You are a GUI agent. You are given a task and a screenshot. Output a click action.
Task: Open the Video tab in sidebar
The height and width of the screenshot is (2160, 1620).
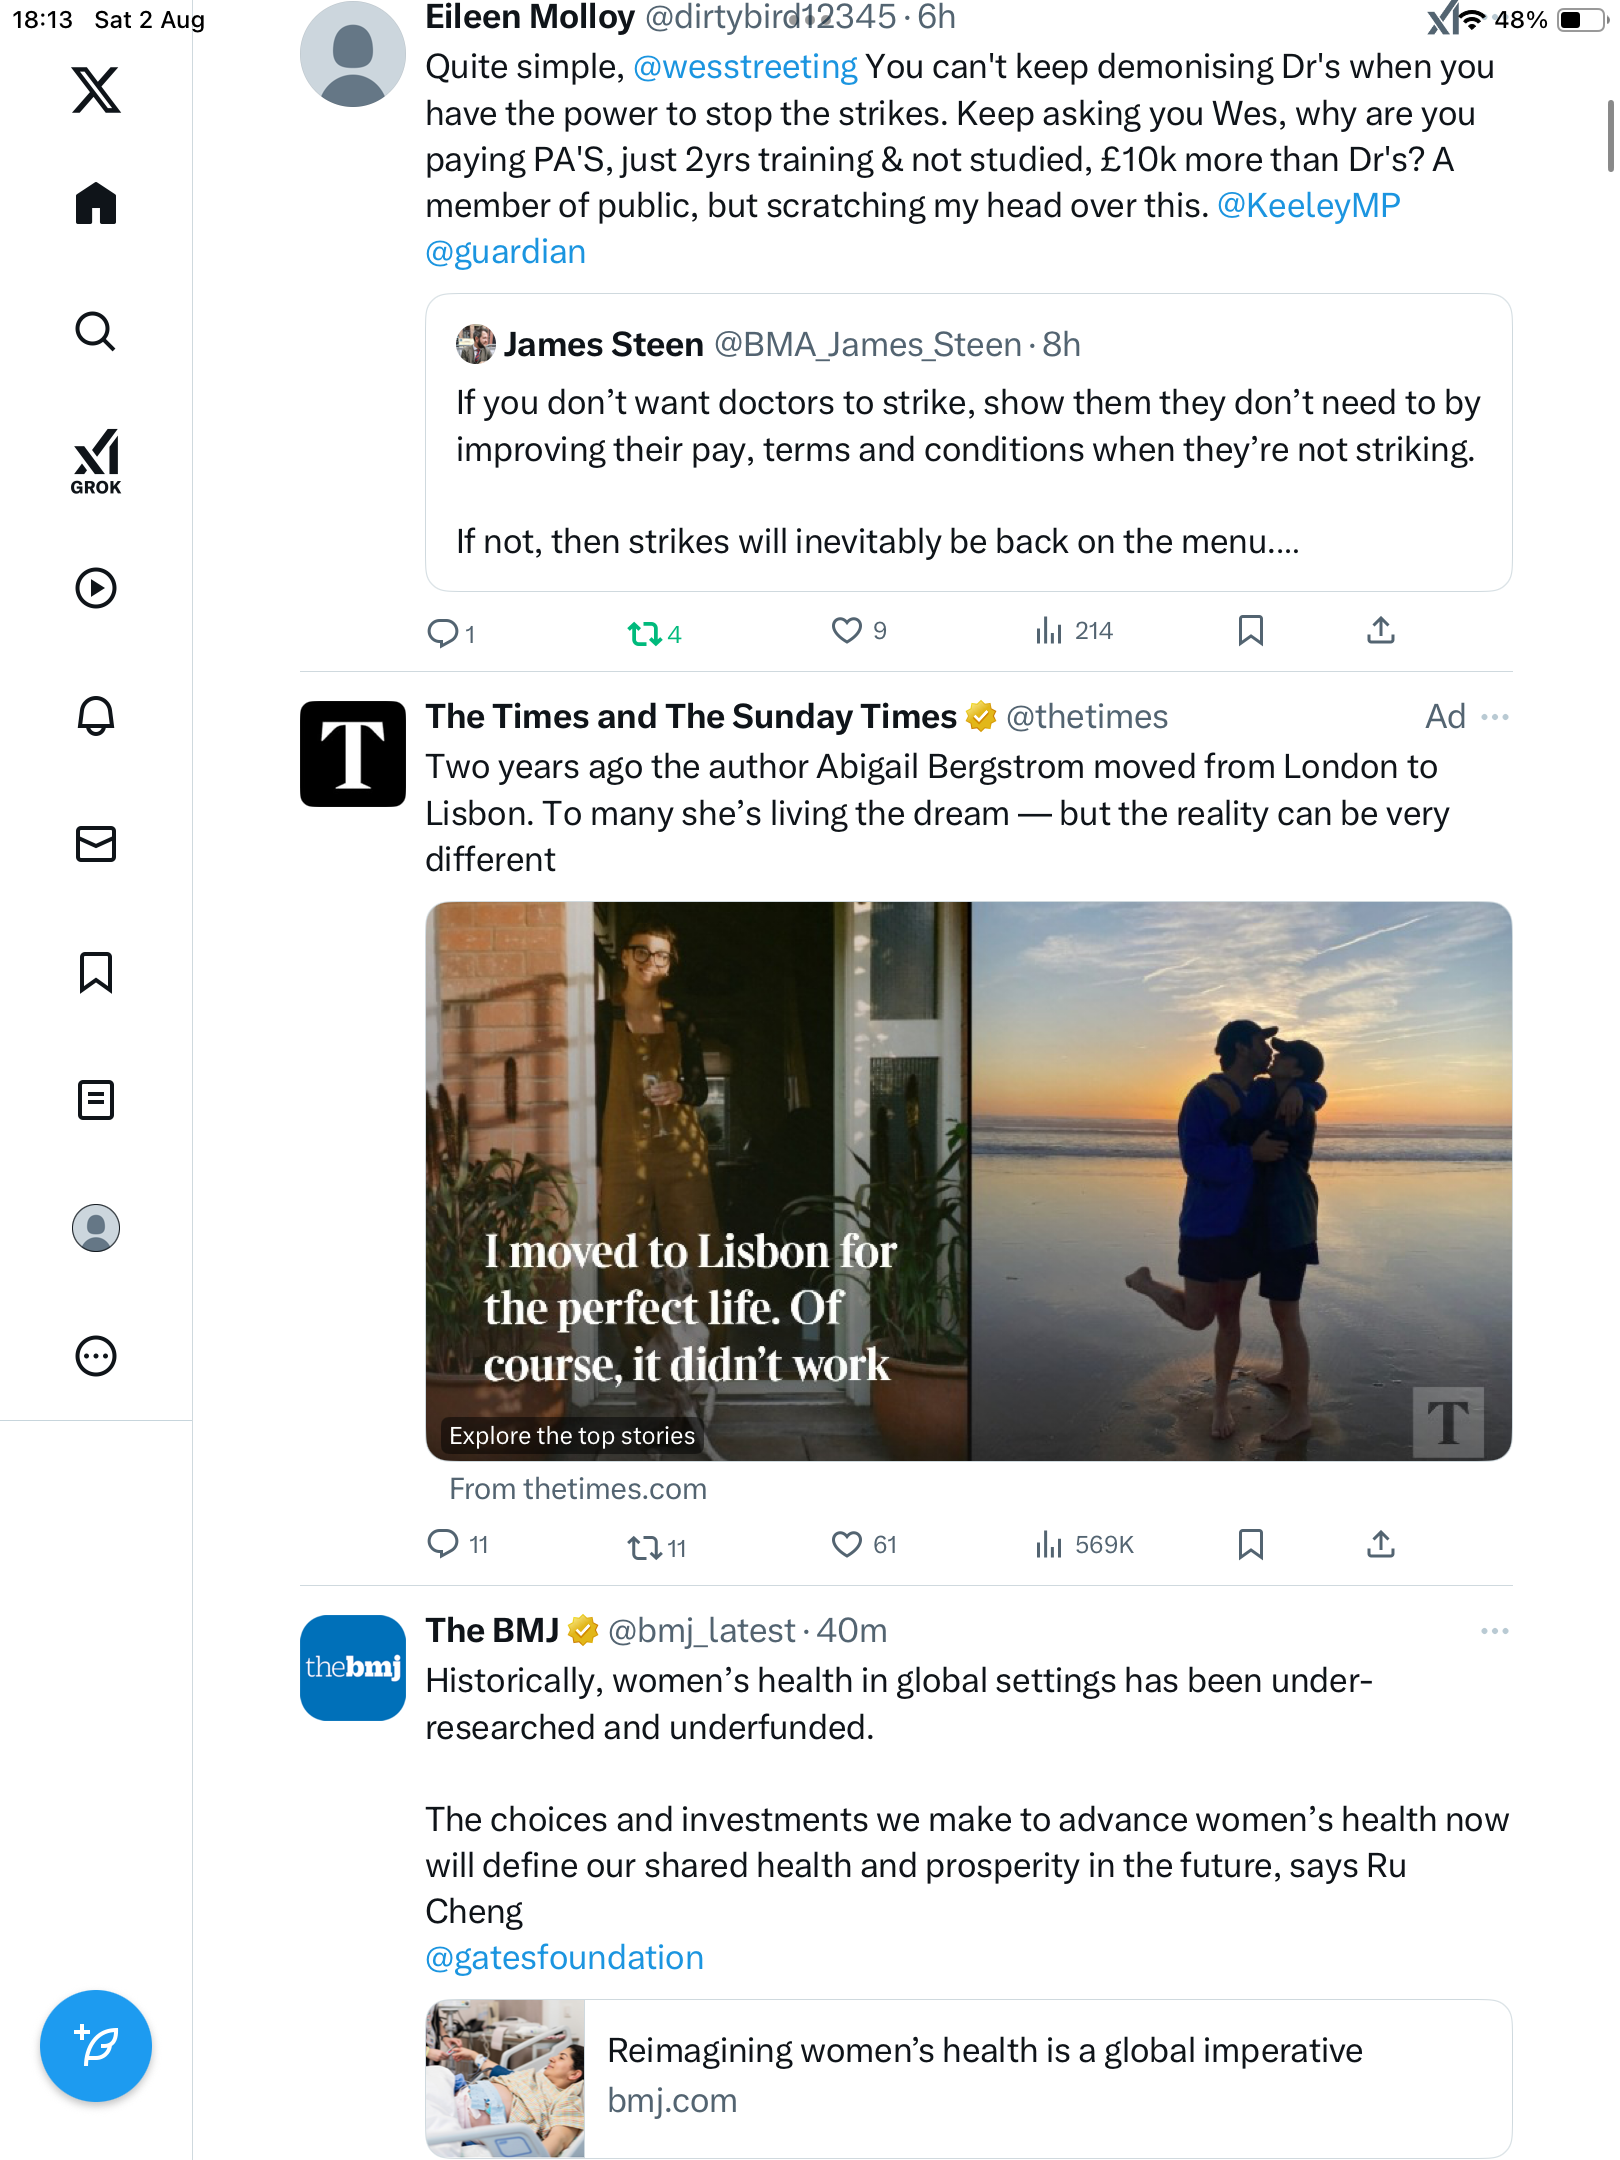[x=96, y=588]
